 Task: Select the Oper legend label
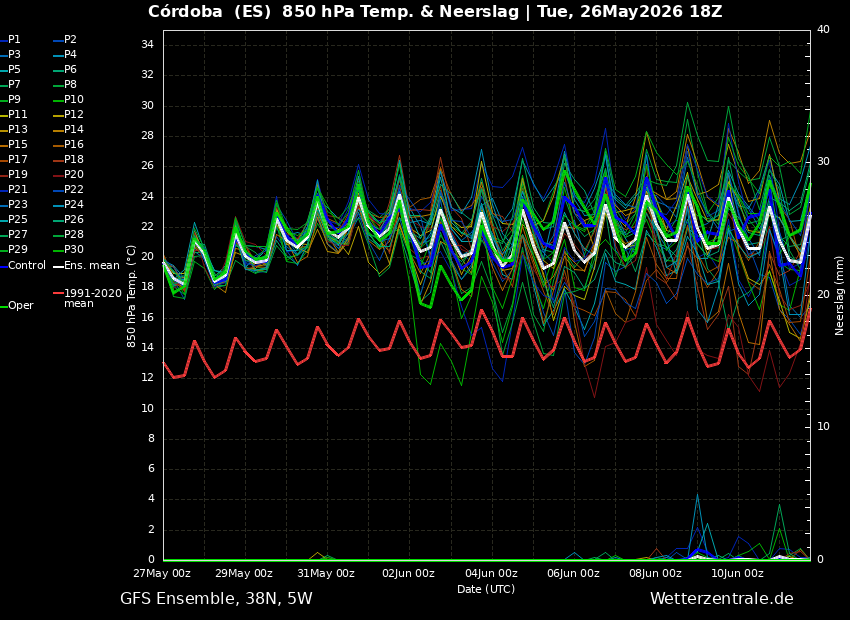point(21,306)
